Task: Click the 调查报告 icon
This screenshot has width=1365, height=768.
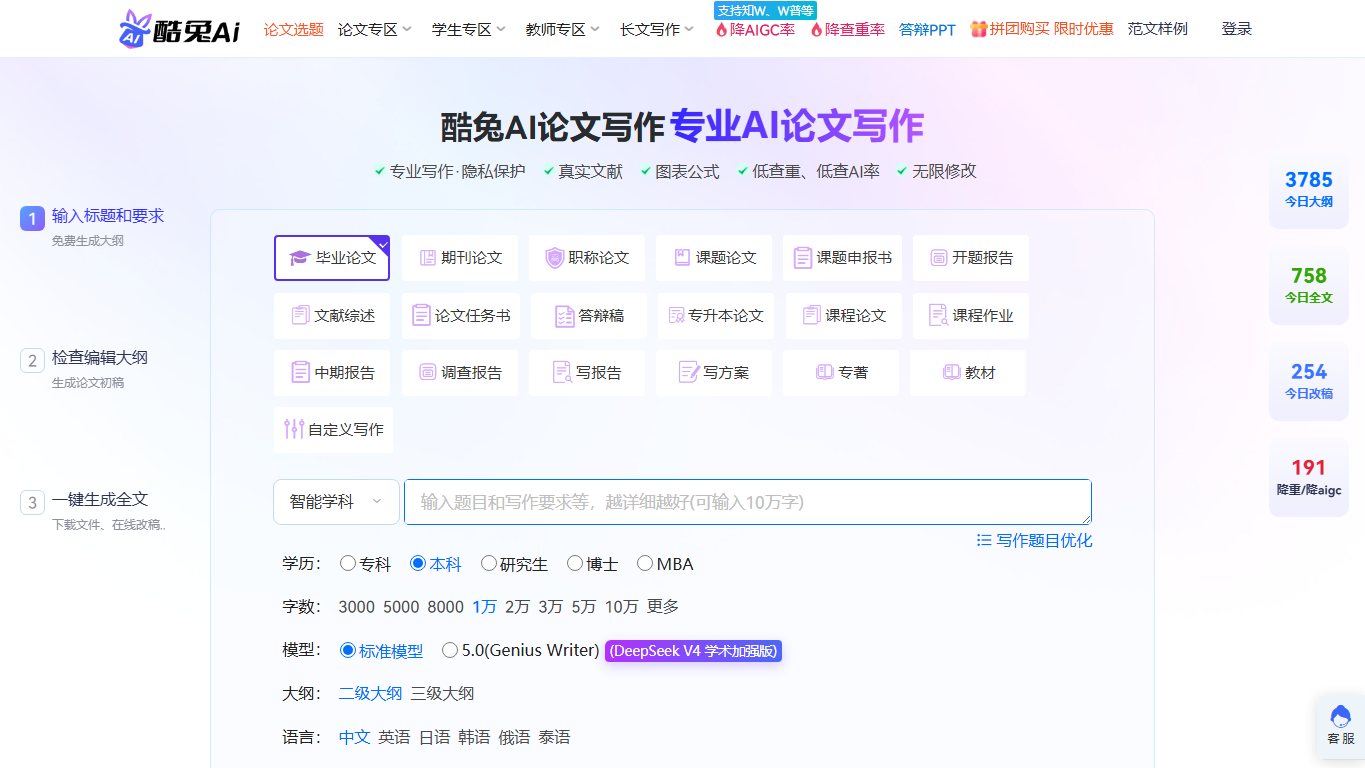Action: tap(428, 372)
